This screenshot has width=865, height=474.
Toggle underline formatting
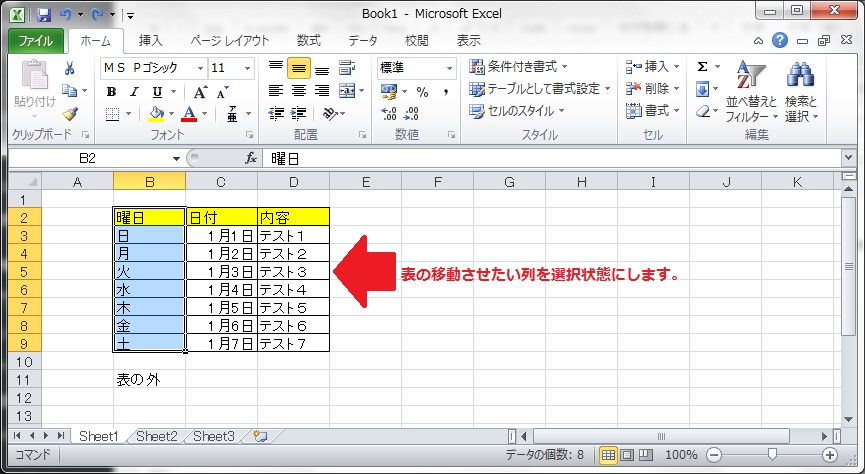157,92
